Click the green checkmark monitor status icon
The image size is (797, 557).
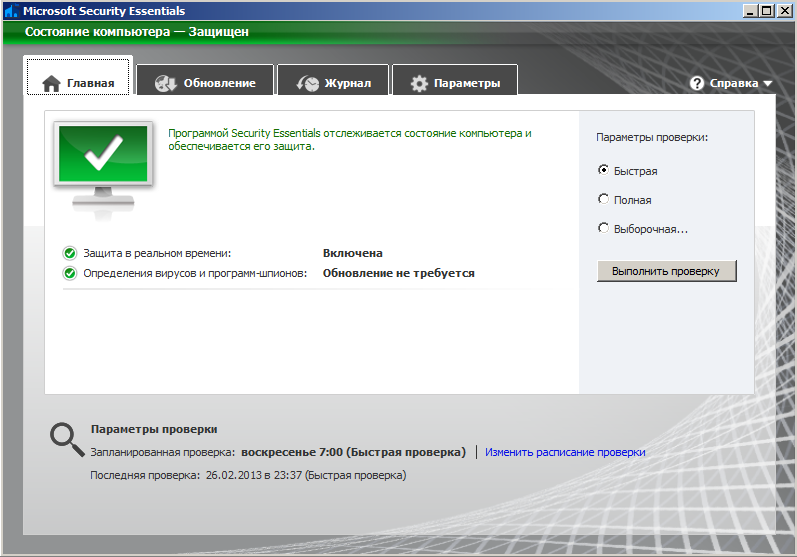(x=103, y=170)
